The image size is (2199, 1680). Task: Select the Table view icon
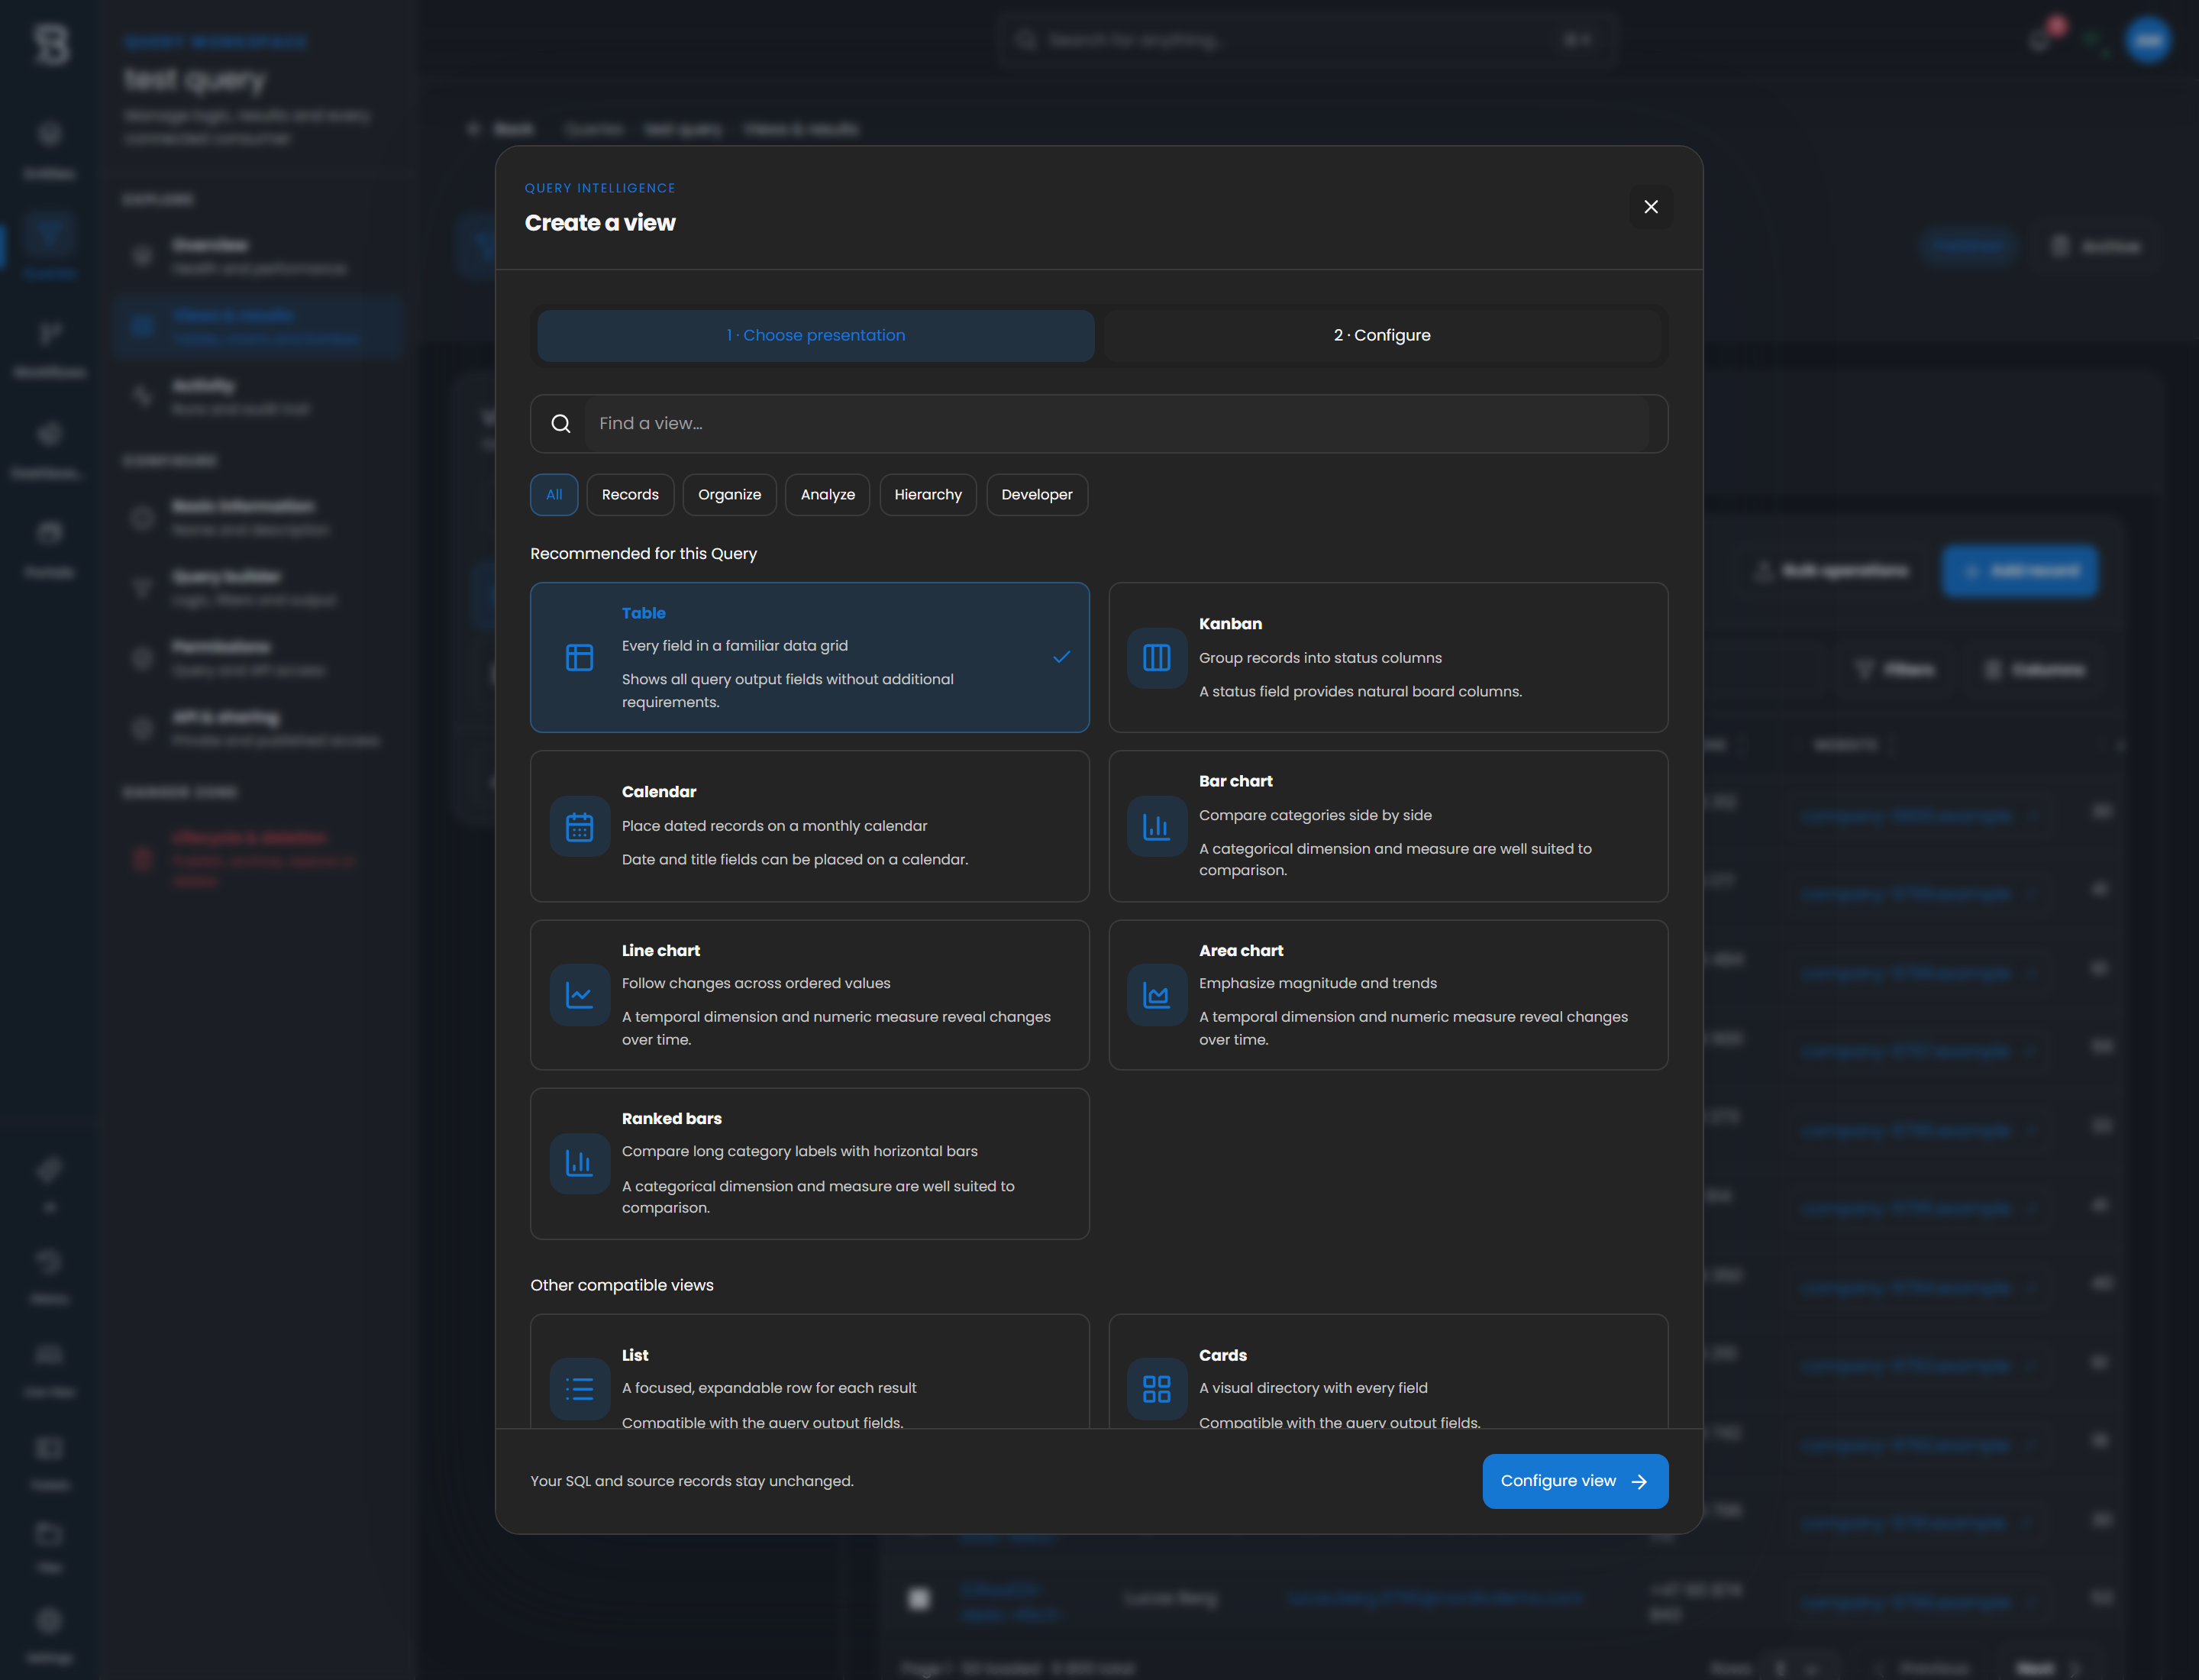click(579, 657)
